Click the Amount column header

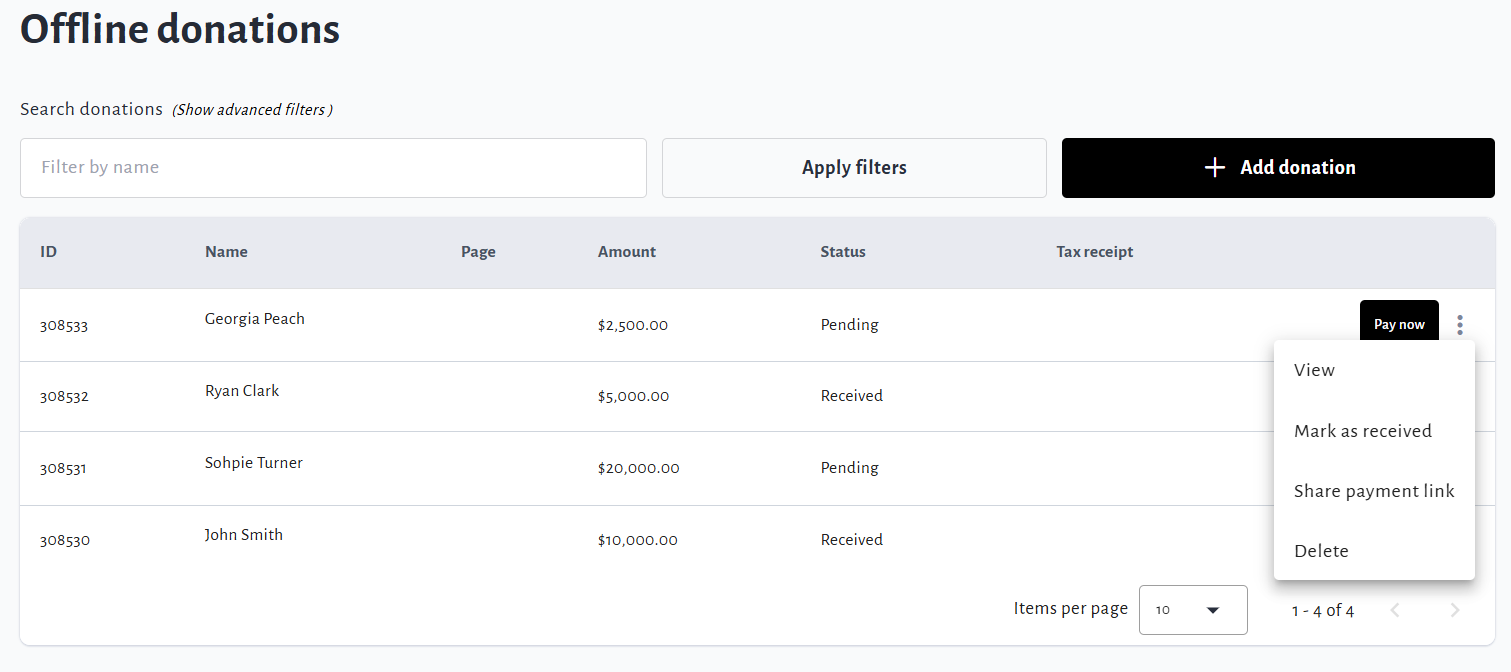(626, 252)
